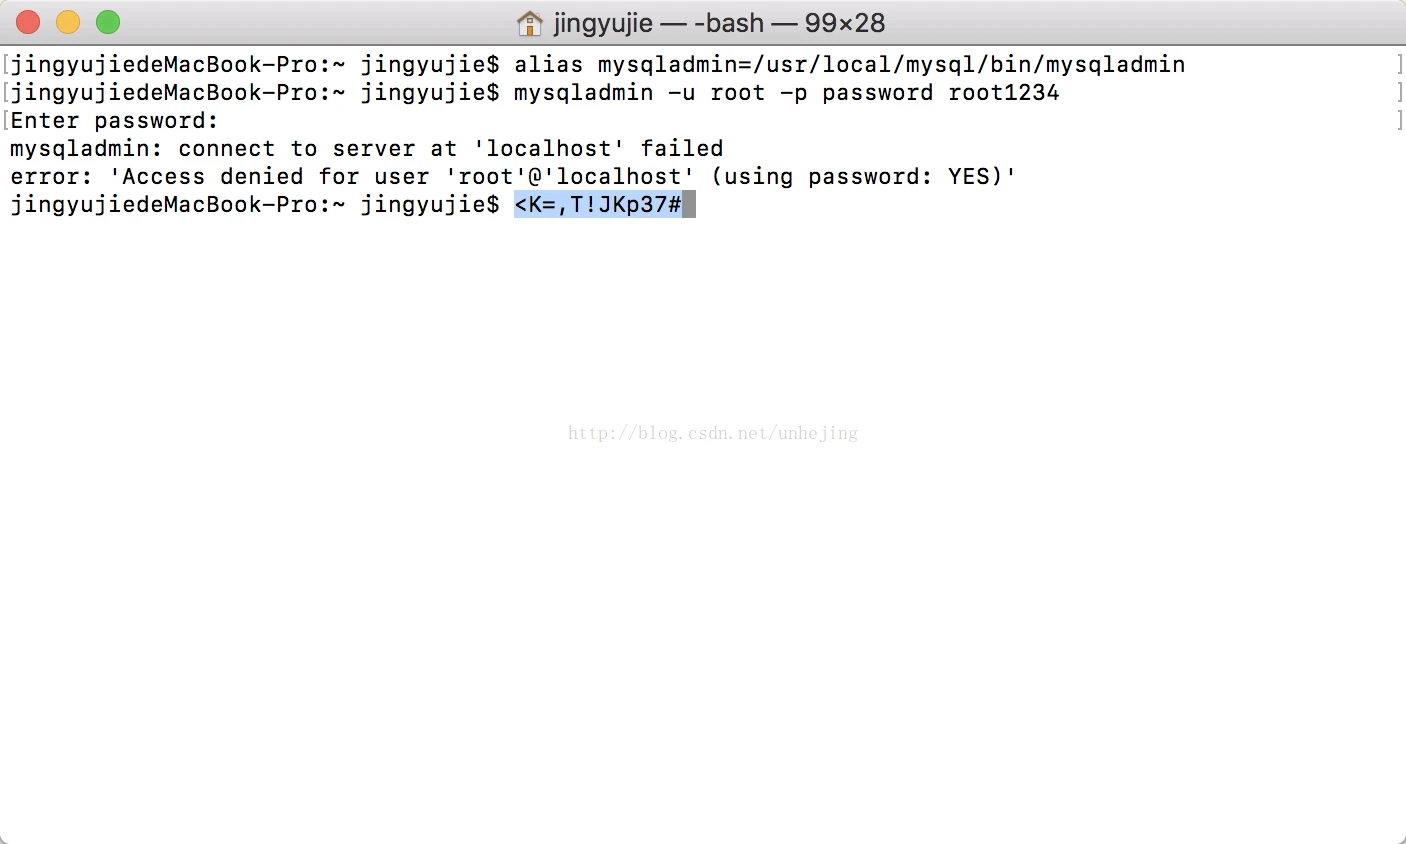Viewport: 1406px width, 844px height.
Task: Click the 'connect to server at' error text
Action: tap(318, 149)
